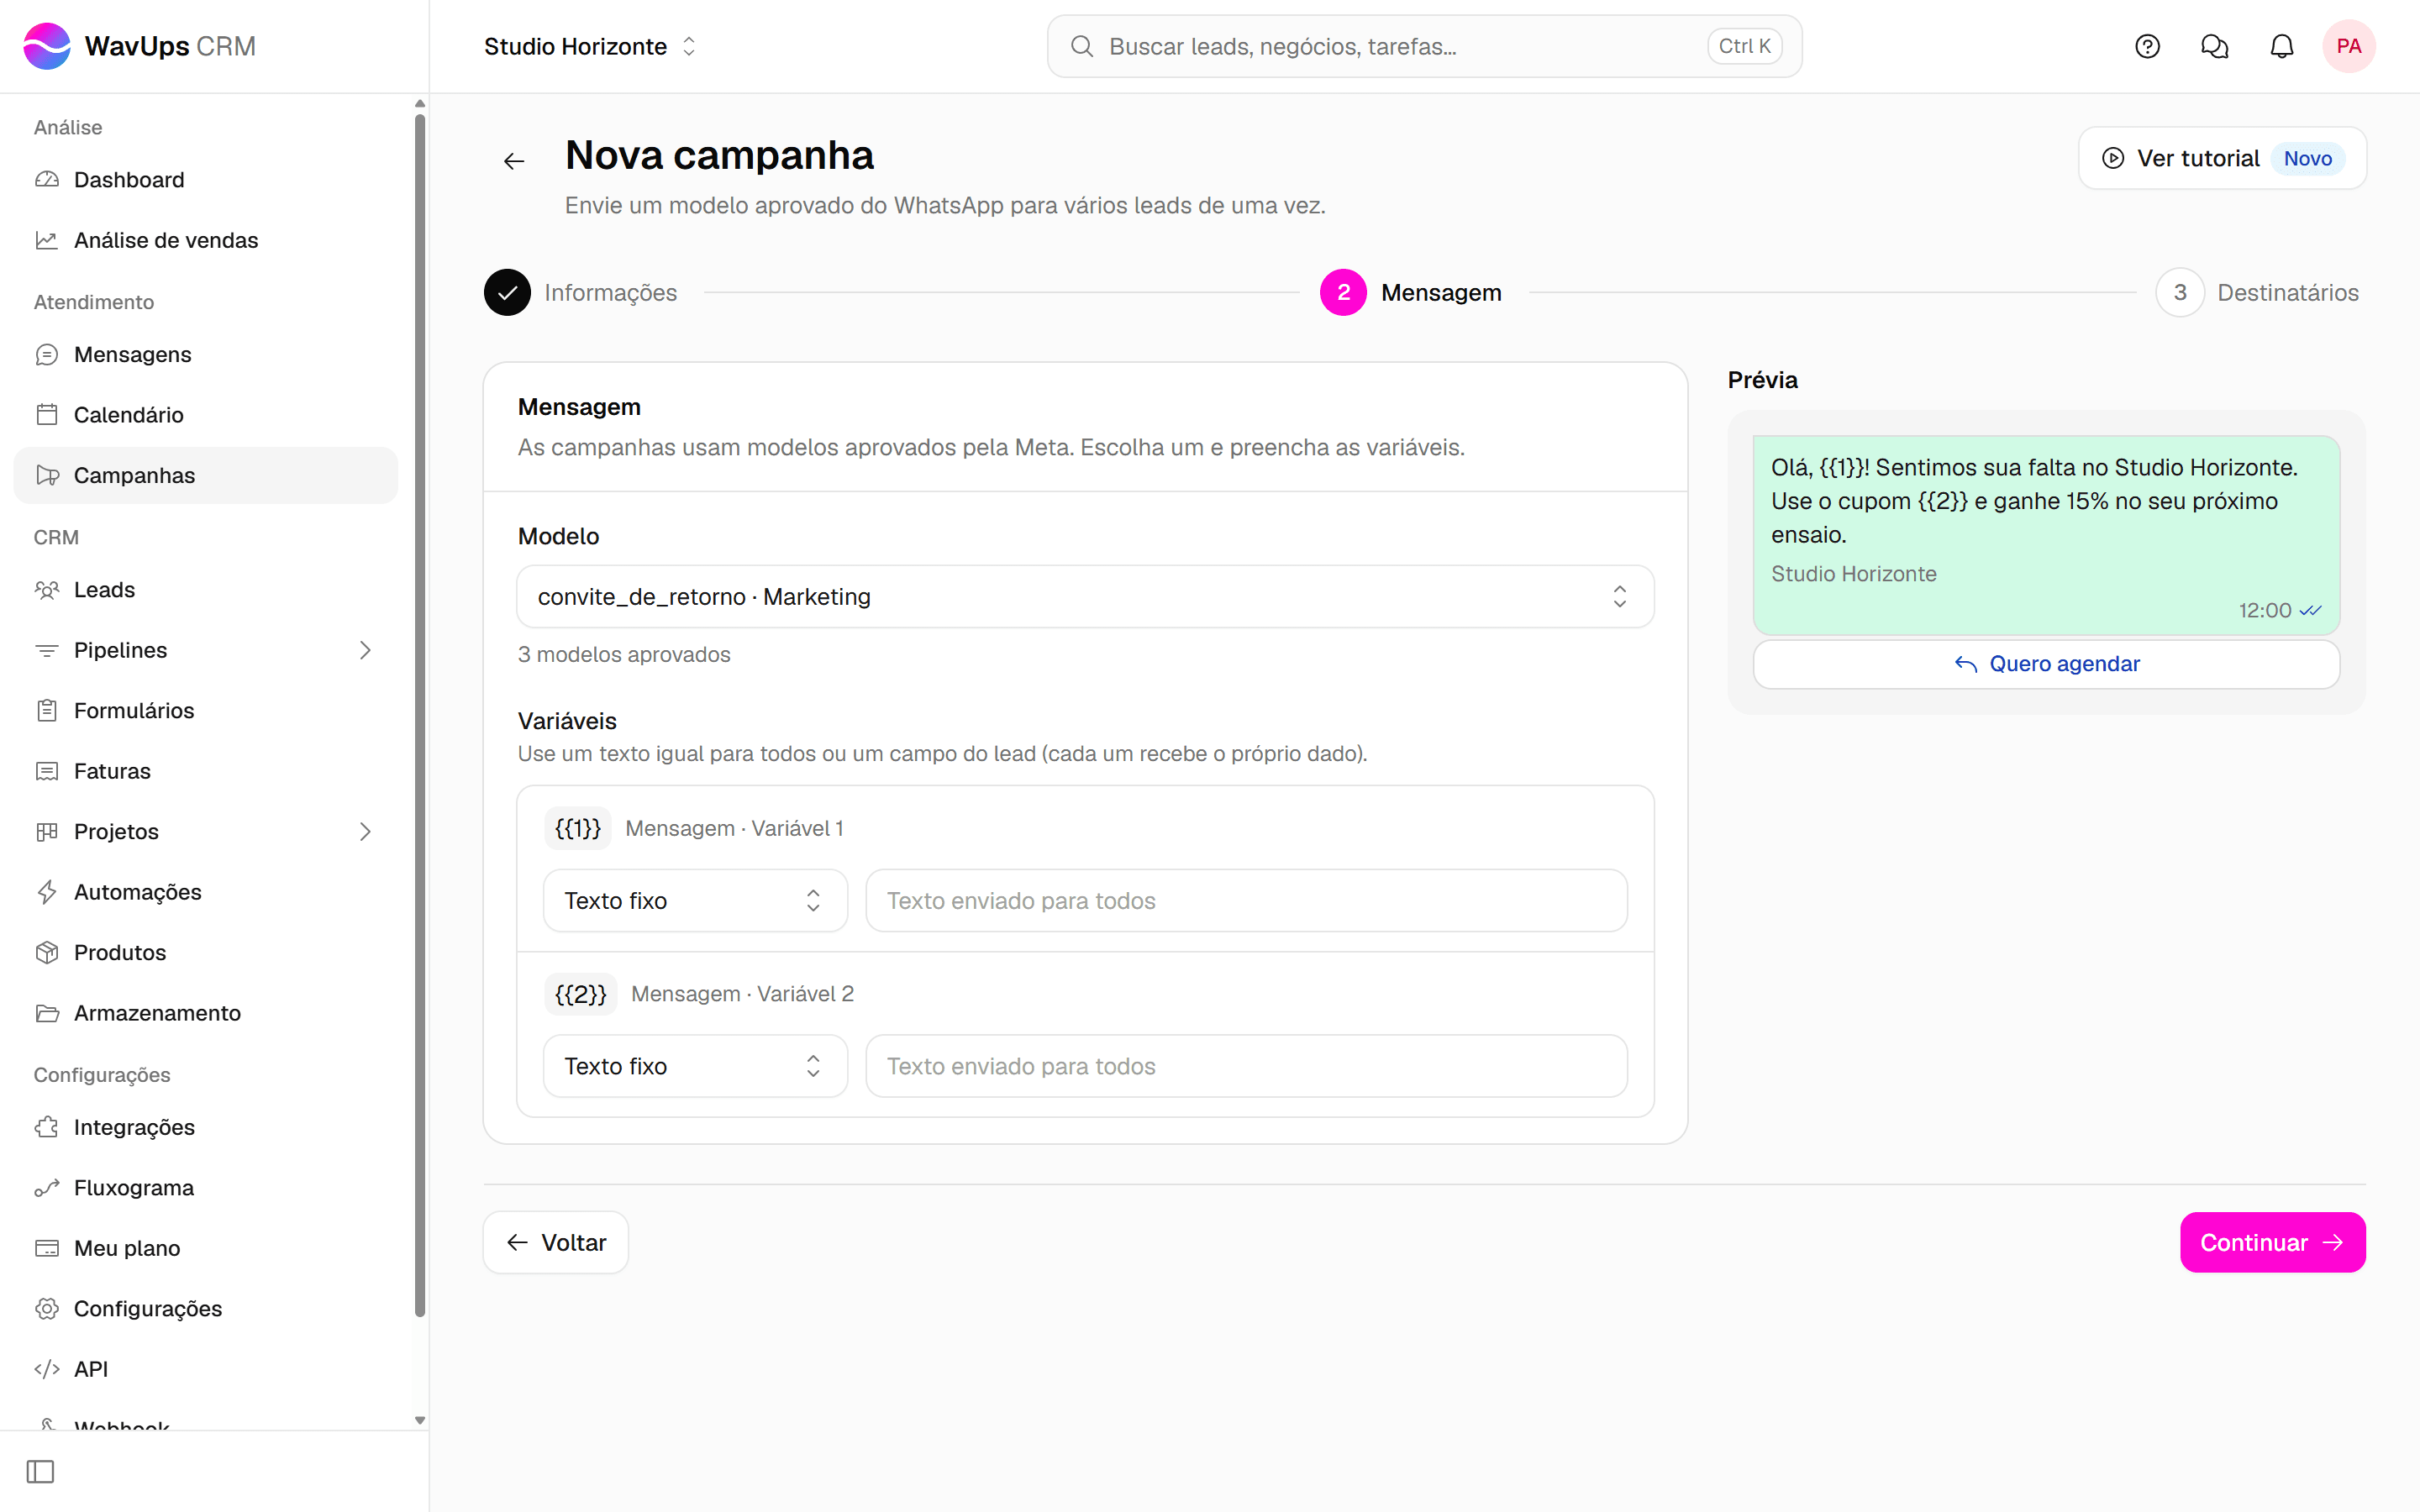Click Quero agendar preview button
The width and height of the screenshot is (2420, 1512).
[2046, 664]
